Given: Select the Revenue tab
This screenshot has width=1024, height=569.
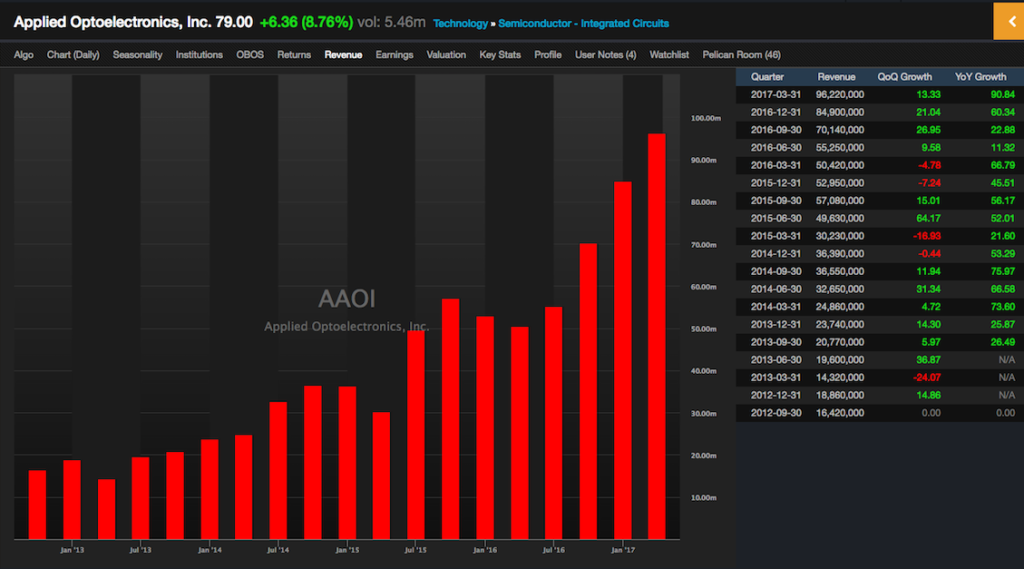Looking at the screenshot, I should click(344, 55).
